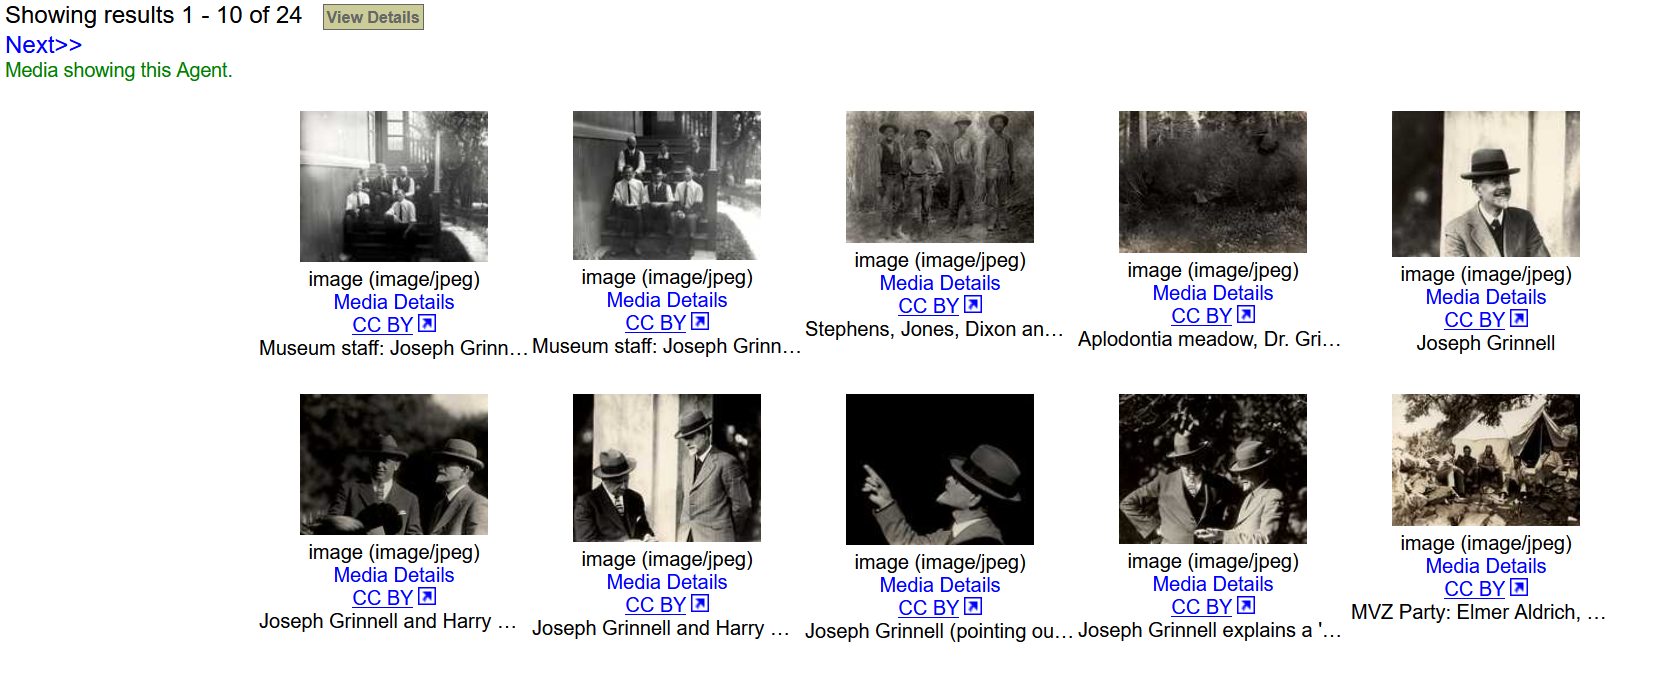Viewport: 1678px width, 697px height.
Task: Open Media Details for Aplodontia meadow image
Action: tap(1213, 293)
